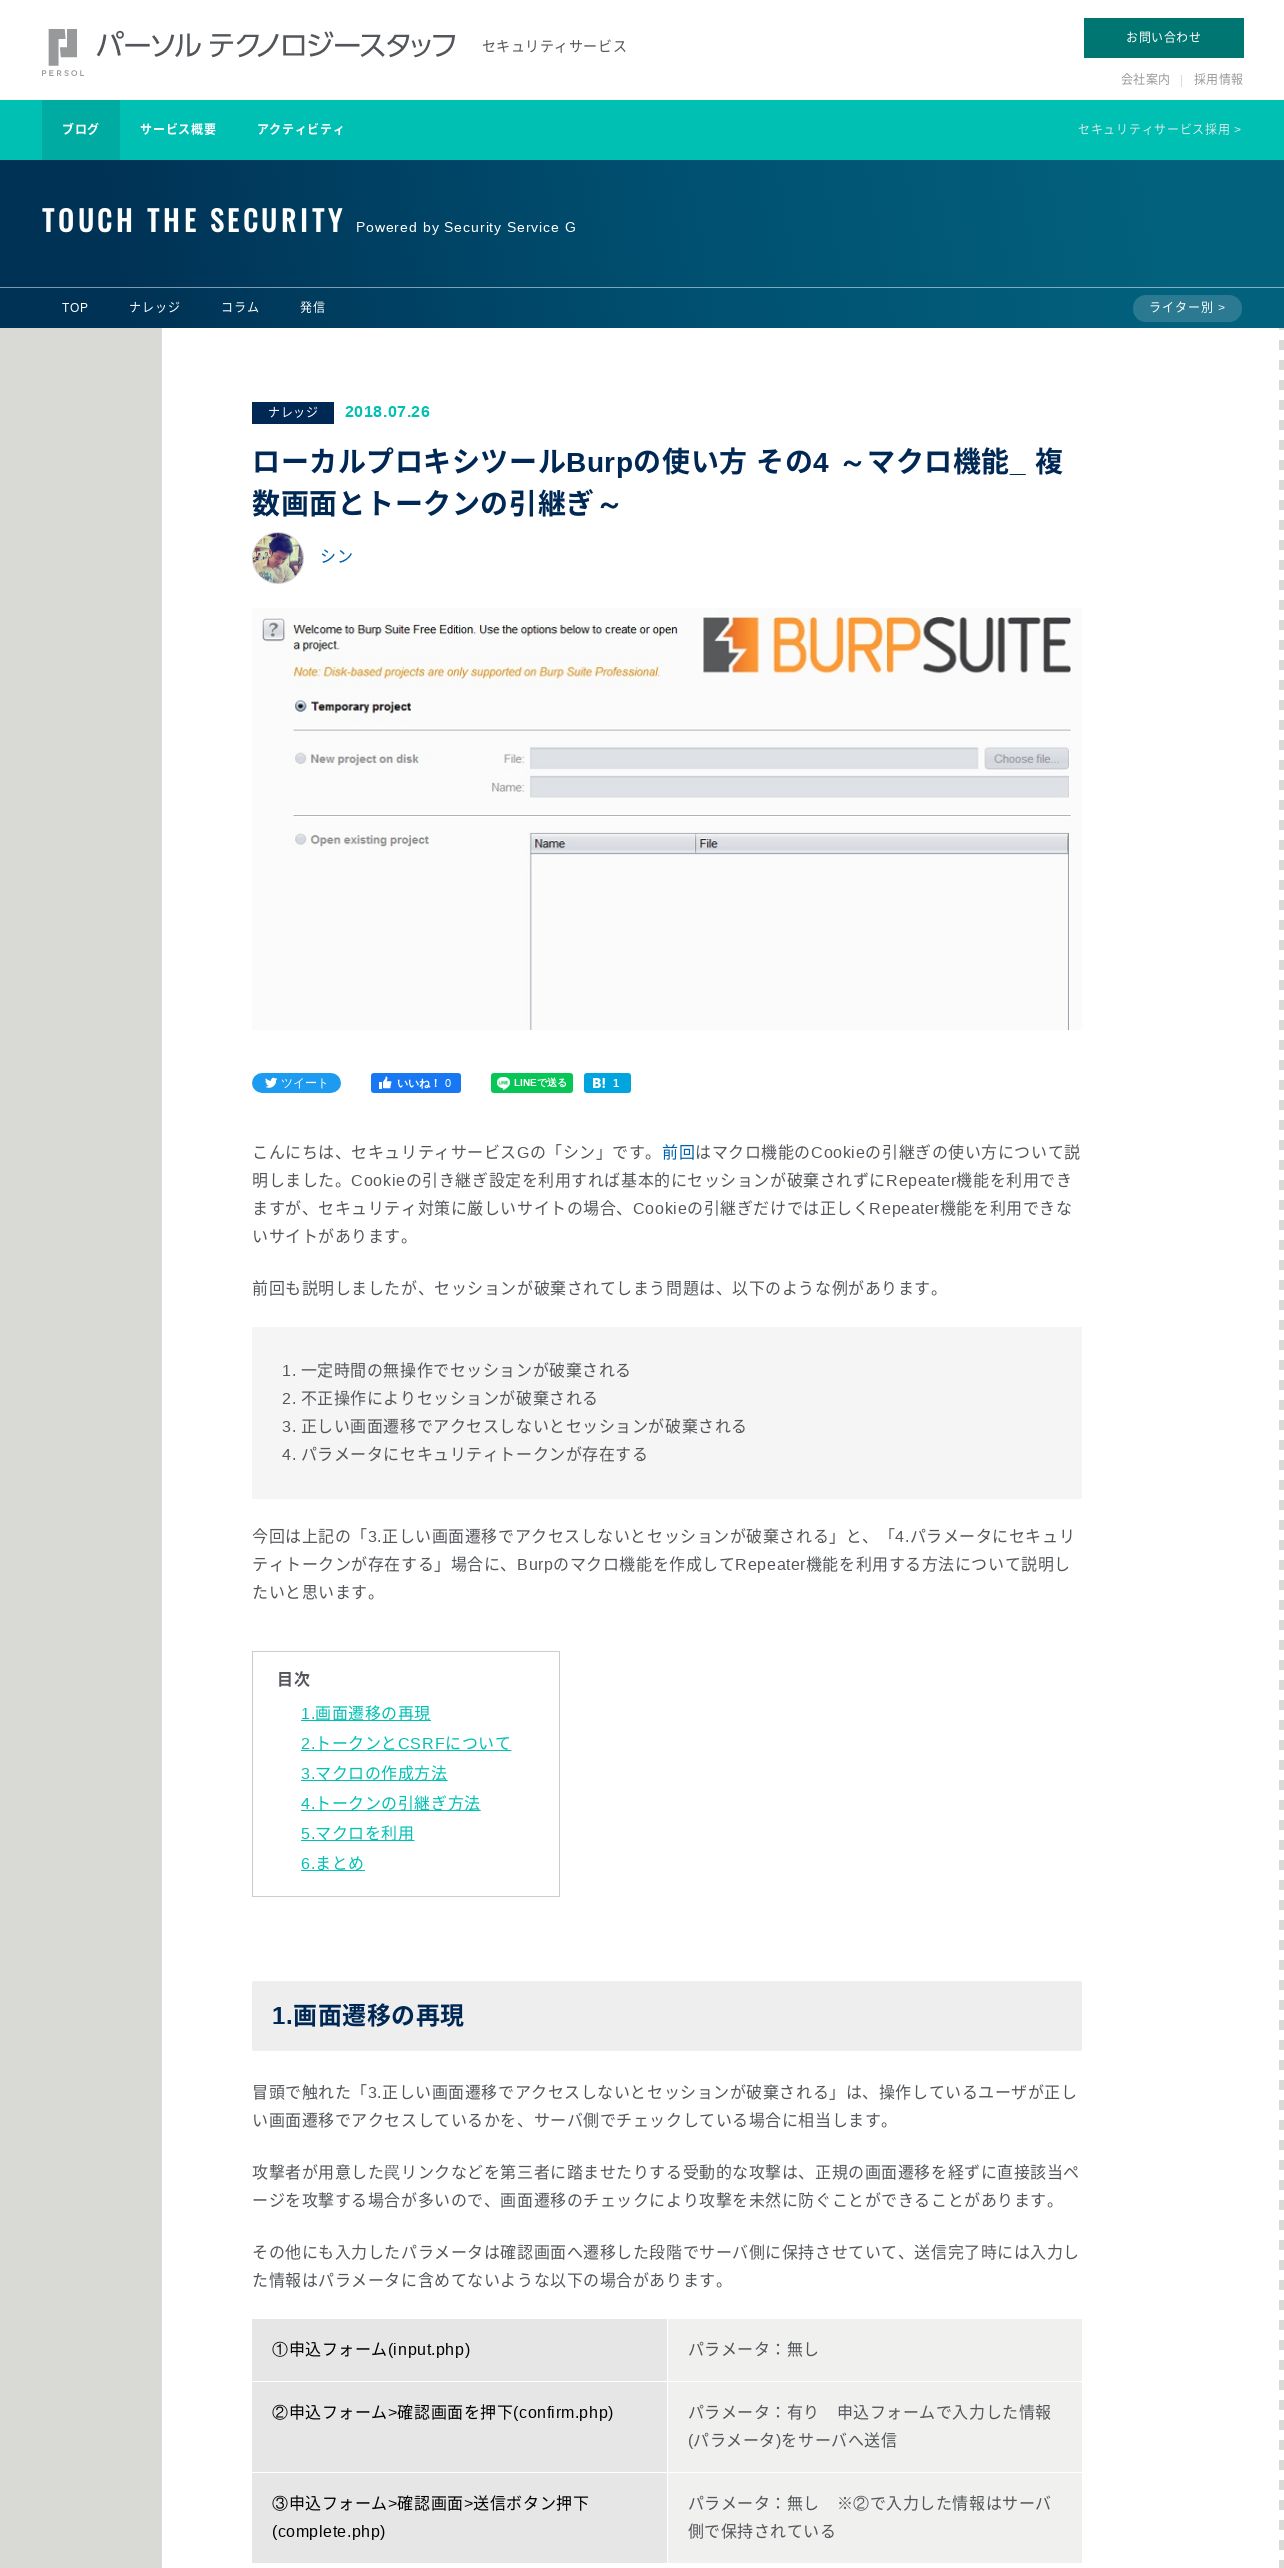Screen dimensions: 1284x2568
Task: Open ナレッジ in blog navigation
Action: (x=155, y=308)
